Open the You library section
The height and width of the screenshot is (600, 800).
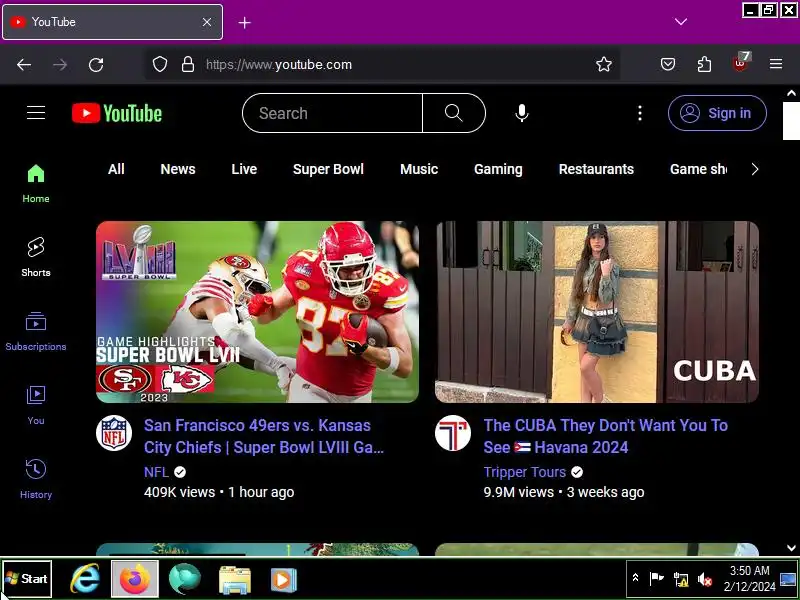coord(36,406)
